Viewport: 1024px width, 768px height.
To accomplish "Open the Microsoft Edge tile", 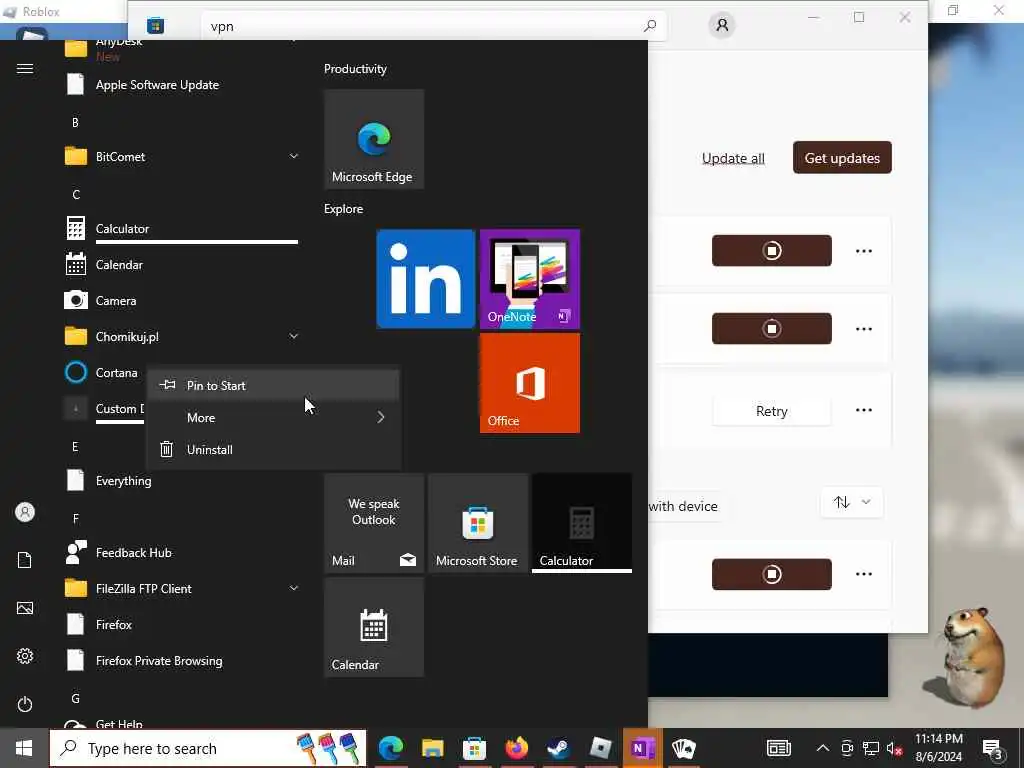I will [374, 139].
